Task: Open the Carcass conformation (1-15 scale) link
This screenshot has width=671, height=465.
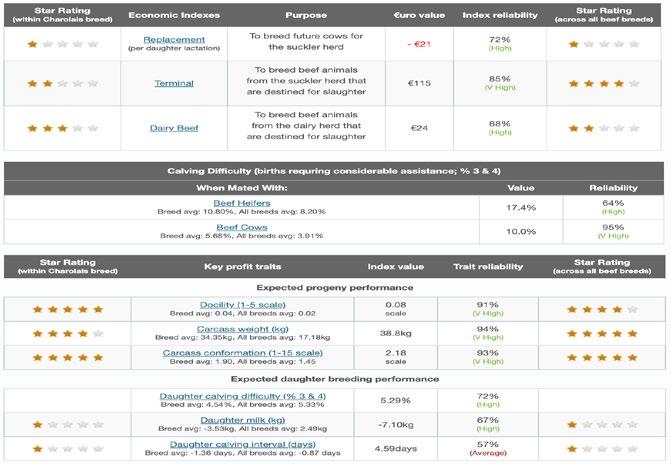Action: click(243, 353)
